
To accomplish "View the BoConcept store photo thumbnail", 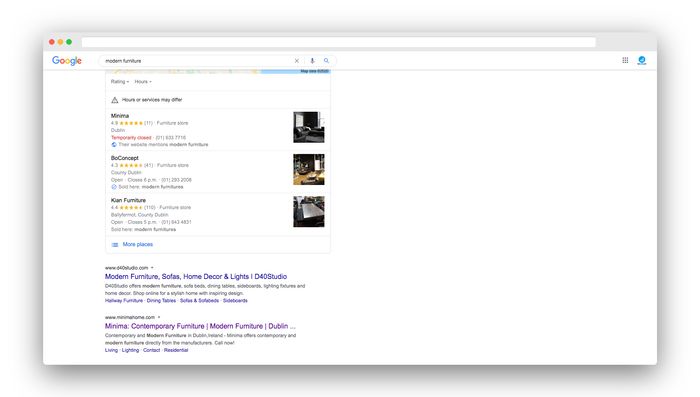I will [x=308, y=169].
